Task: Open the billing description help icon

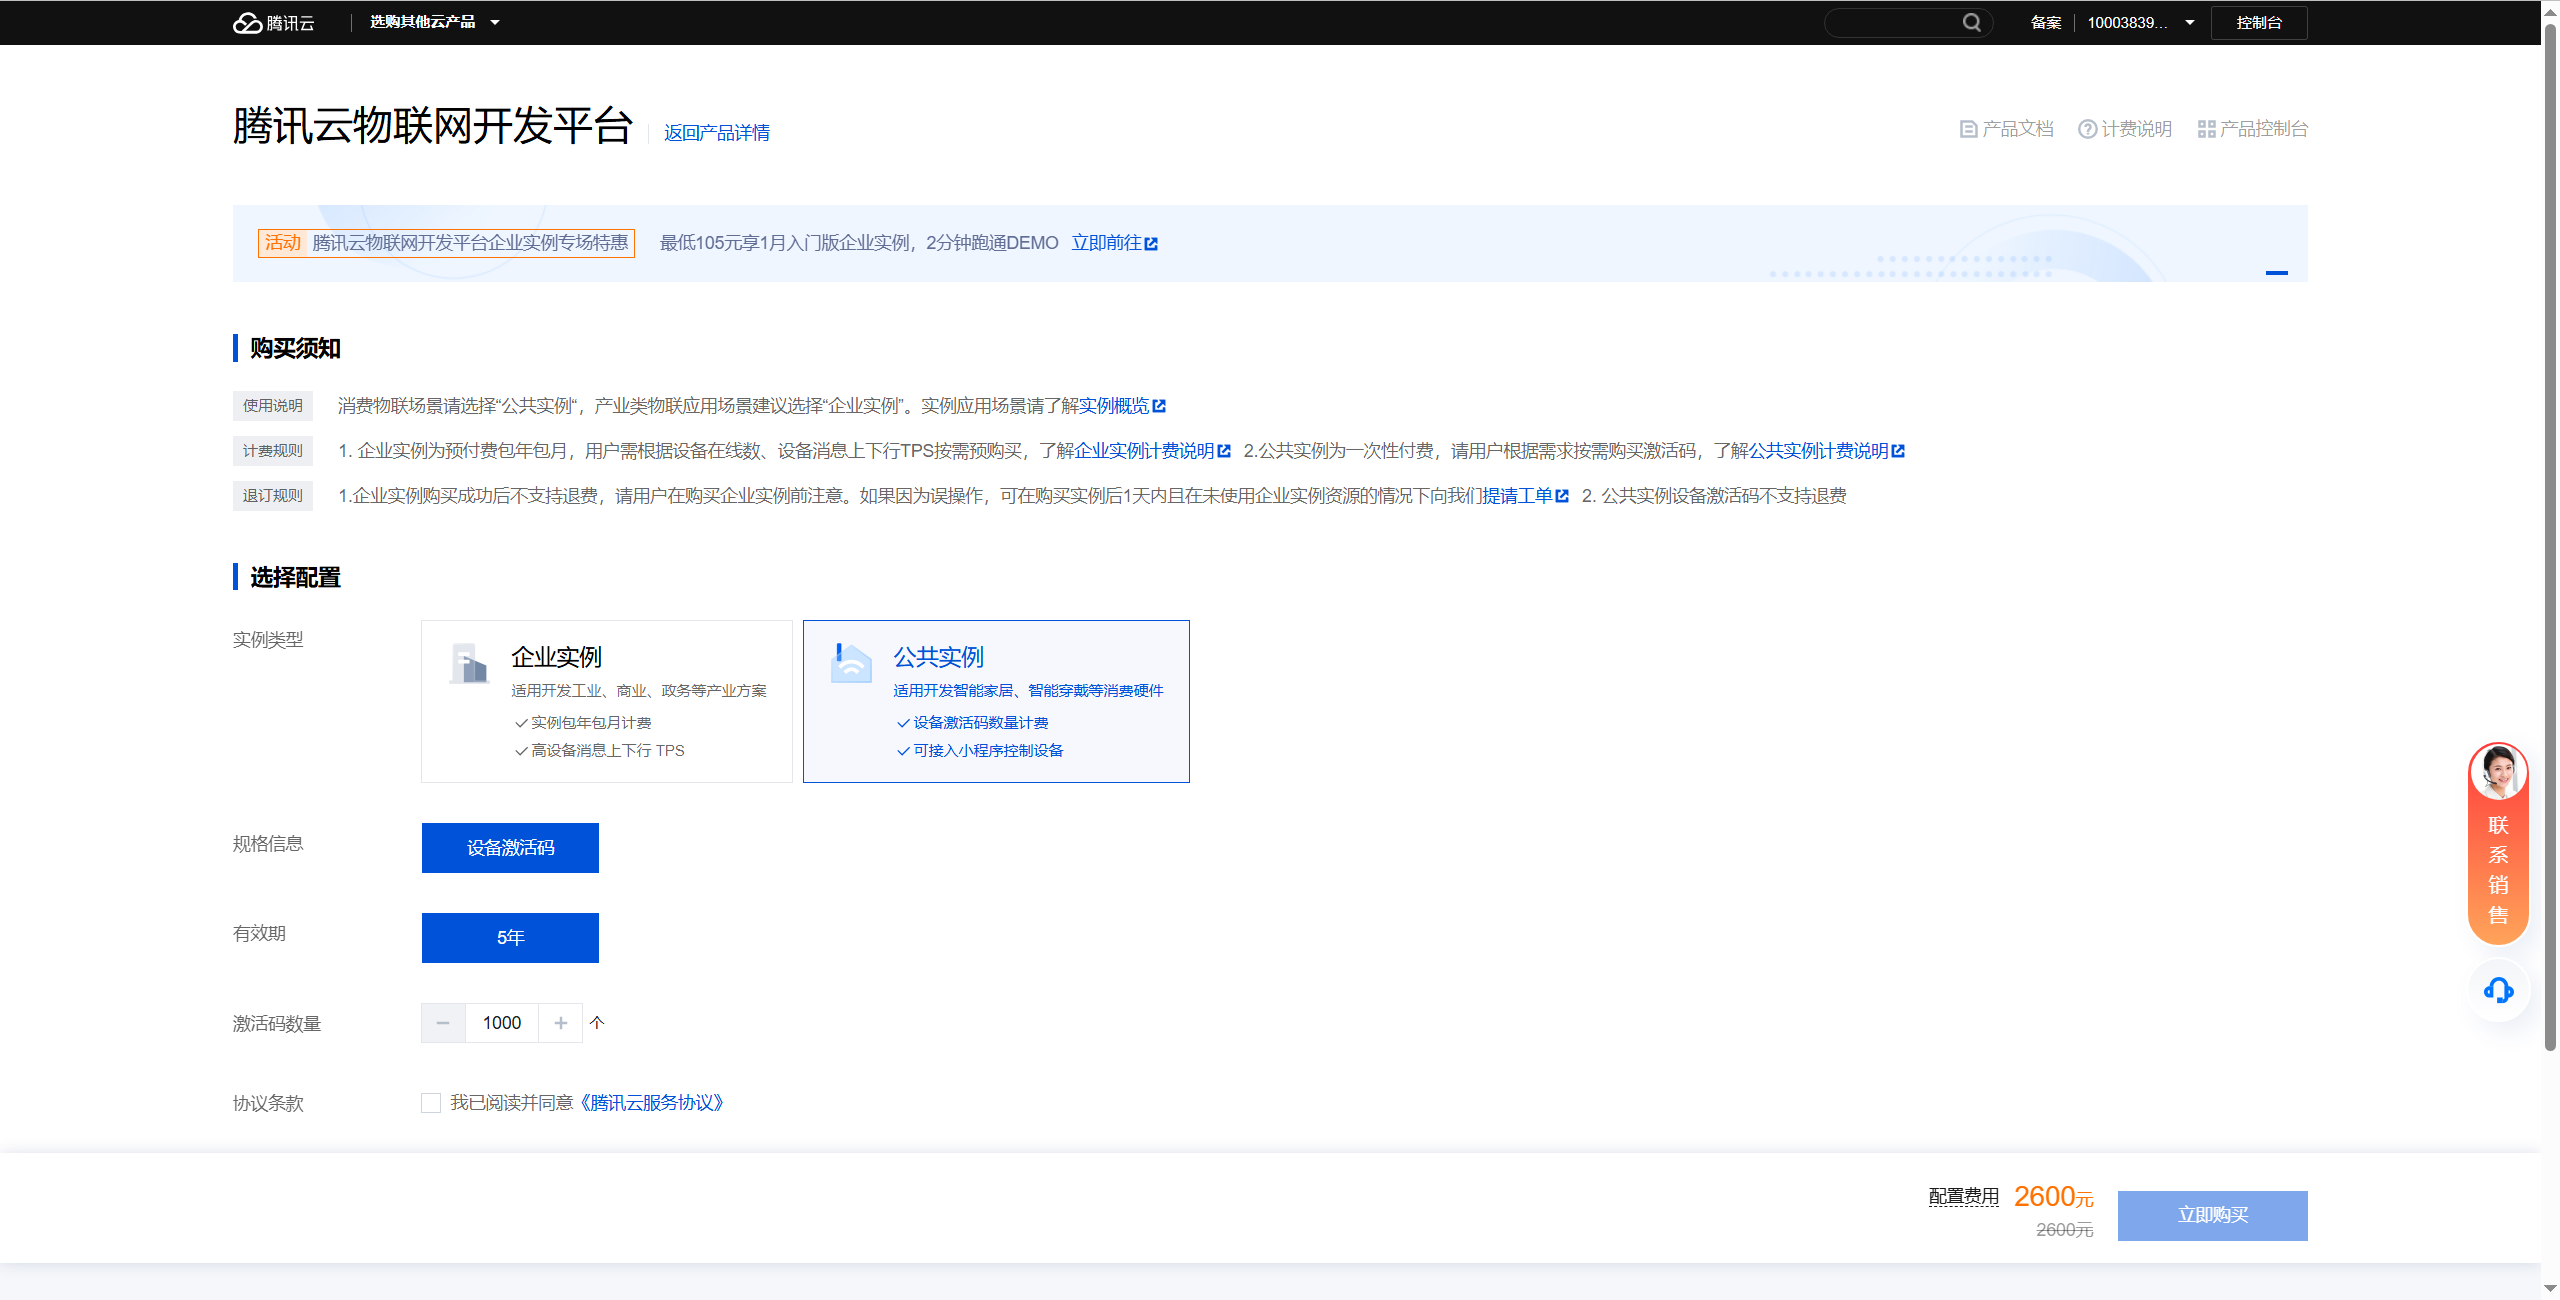Action: [2087, 129]
